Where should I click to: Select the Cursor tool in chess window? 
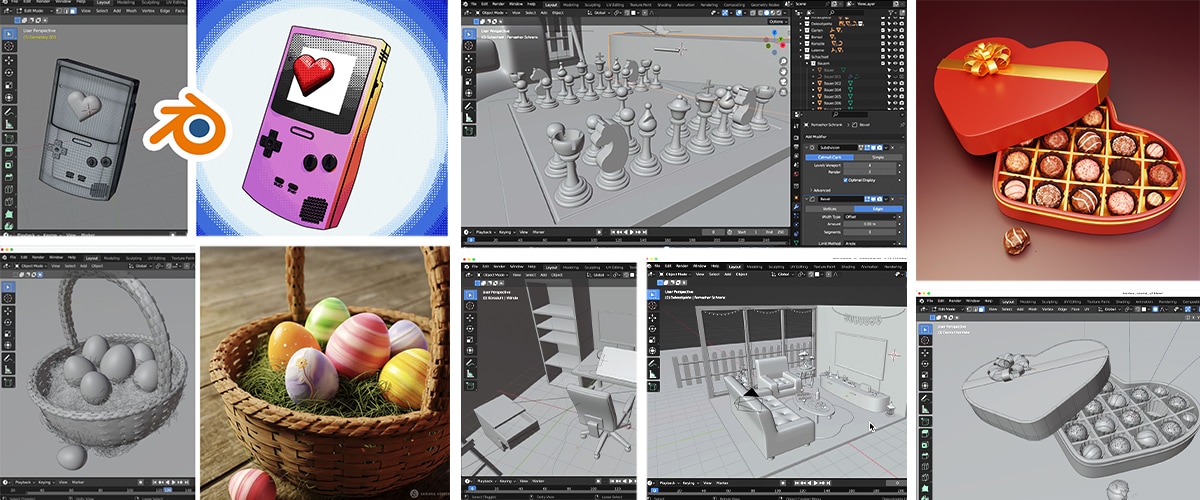click(x=469, y=46)
